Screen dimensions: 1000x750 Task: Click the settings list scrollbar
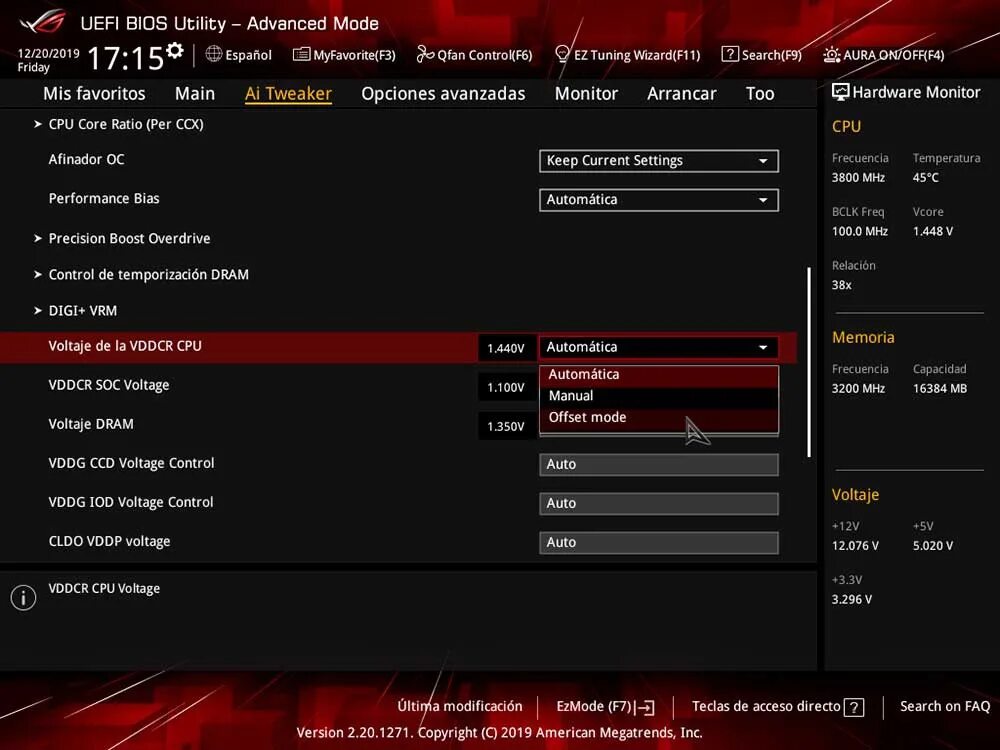[x=809, y=362]
